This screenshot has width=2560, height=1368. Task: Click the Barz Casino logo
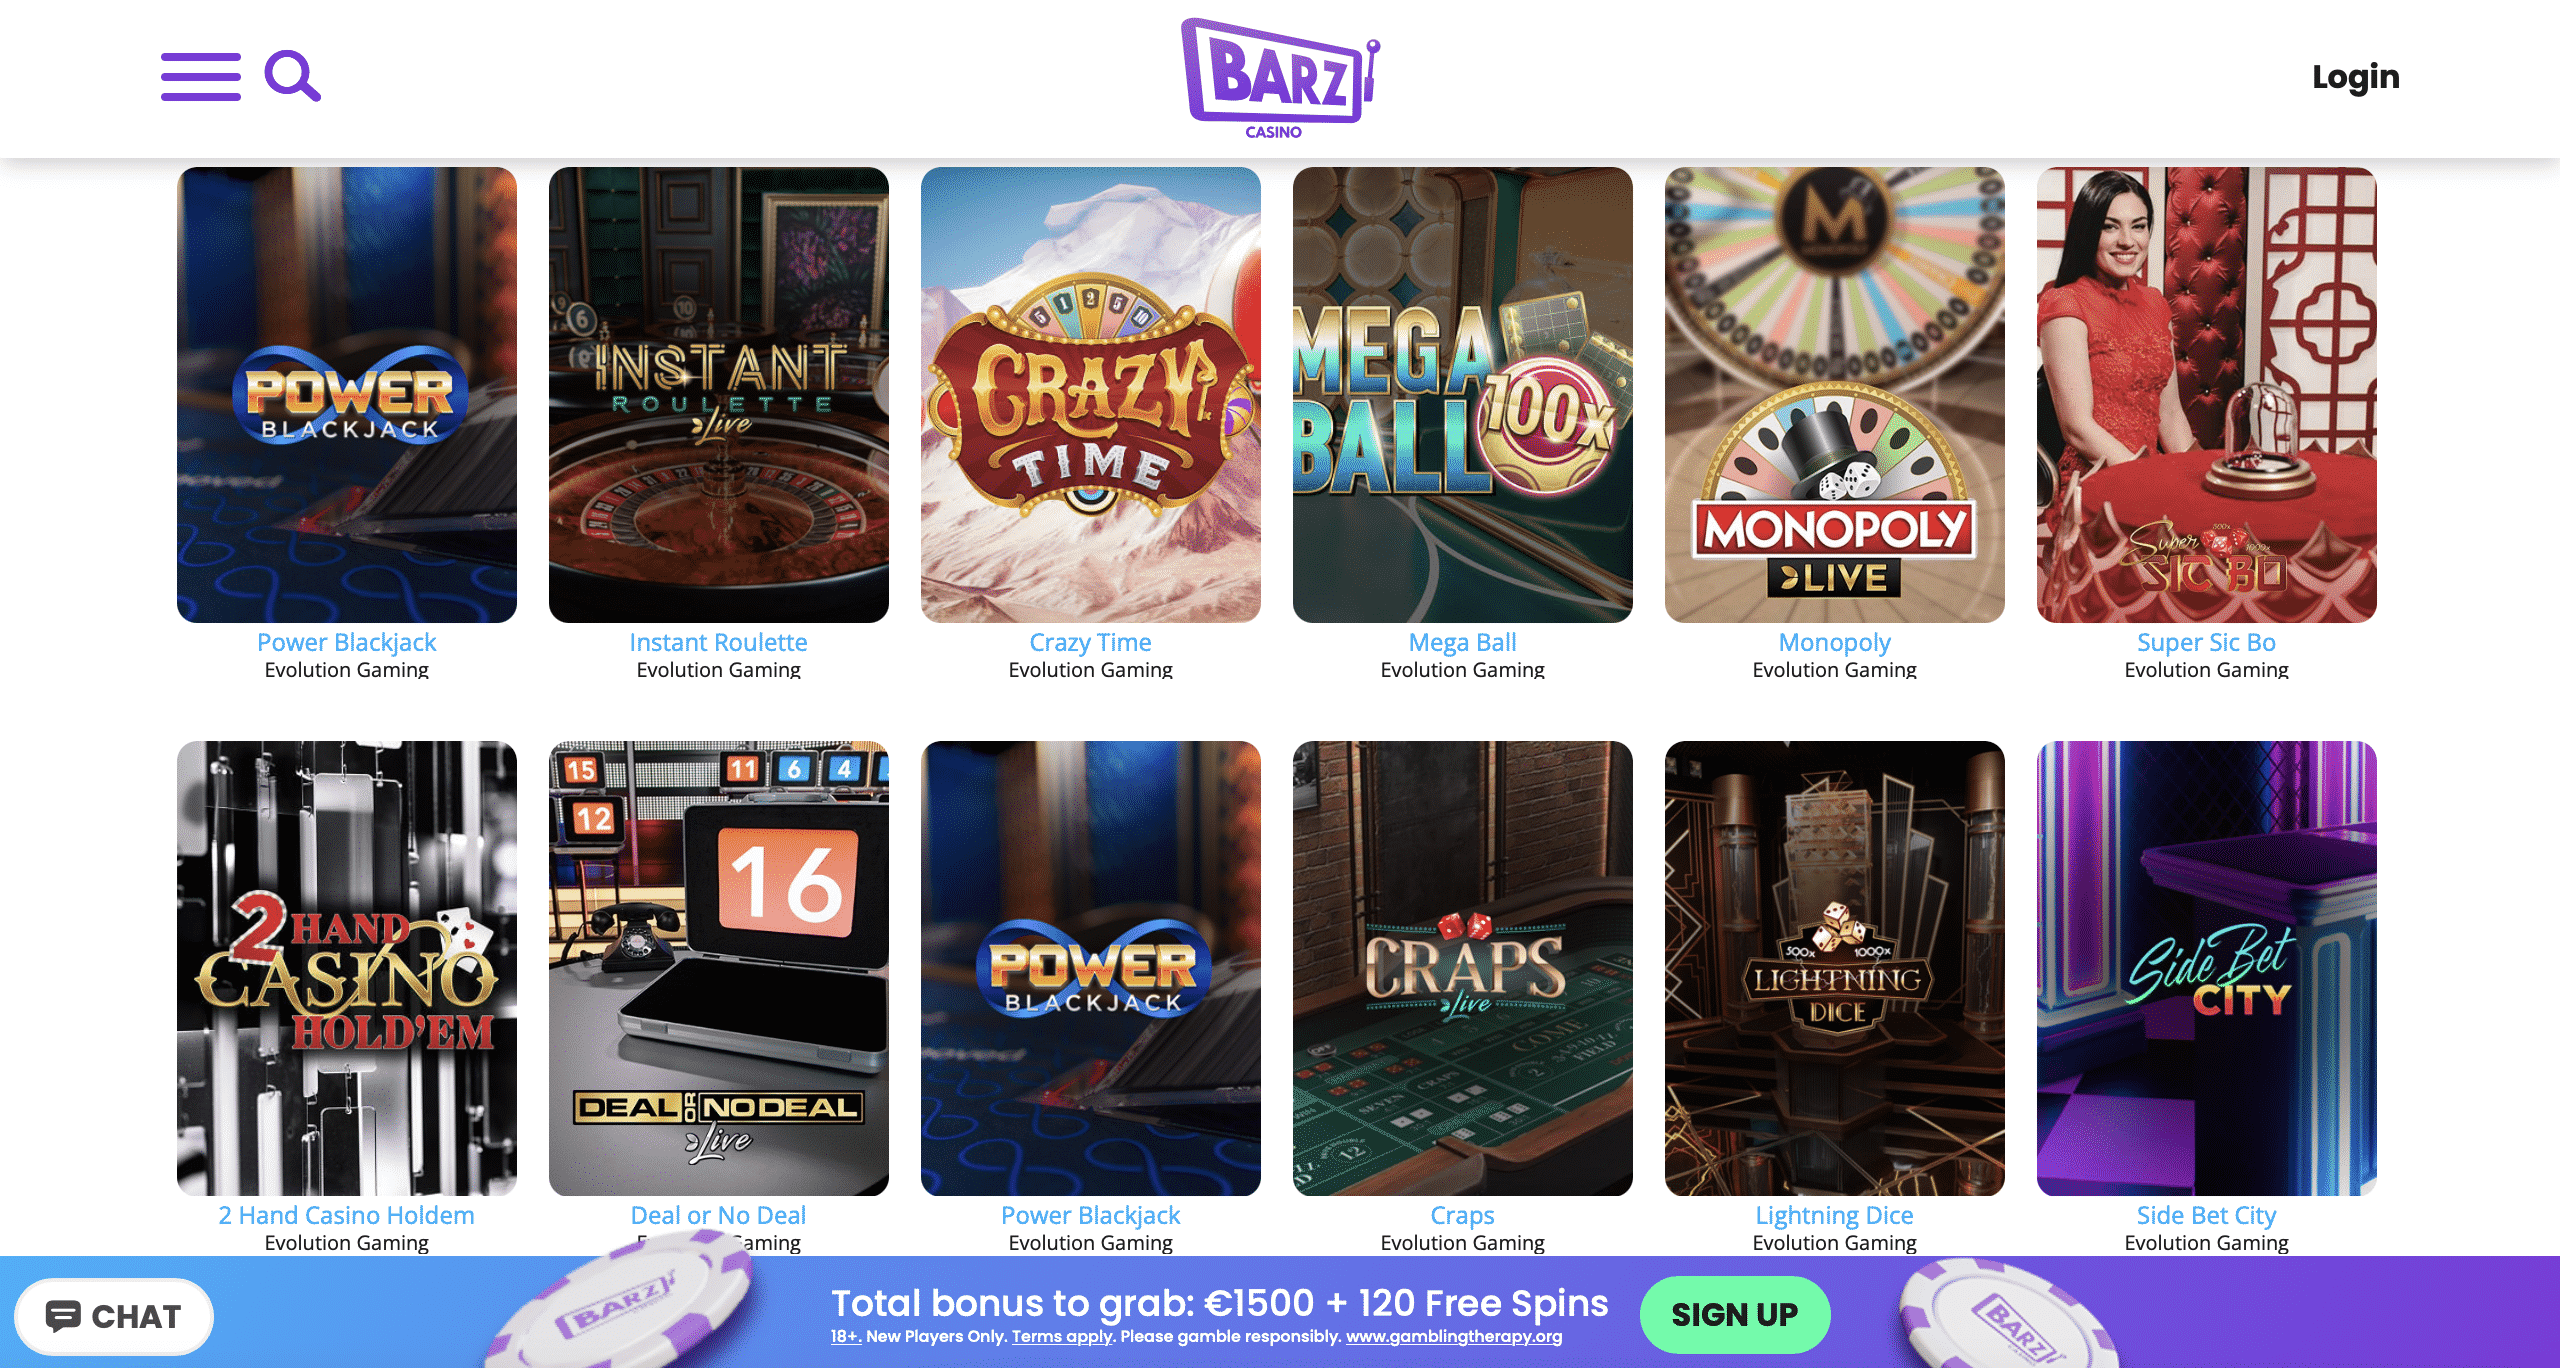coord(1279,78)
